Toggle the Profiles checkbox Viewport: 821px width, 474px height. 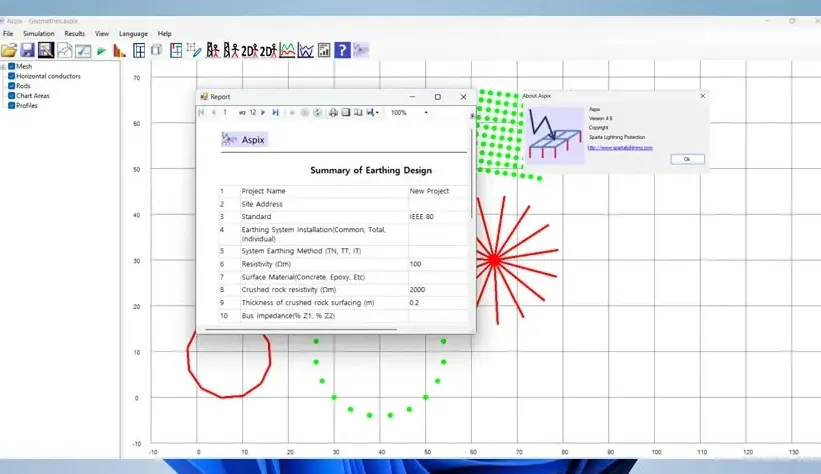click(12, 105)
